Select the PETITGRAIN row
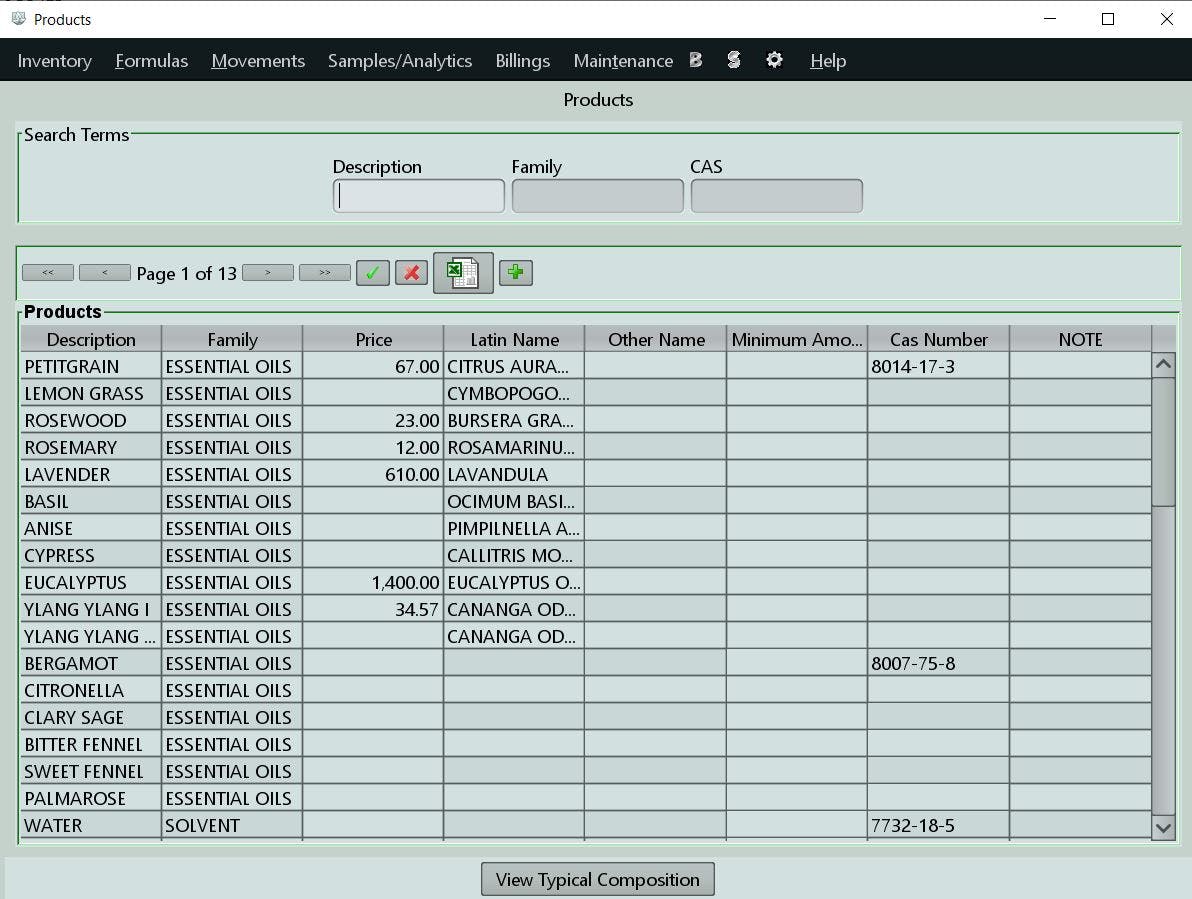 coord(585,366)
